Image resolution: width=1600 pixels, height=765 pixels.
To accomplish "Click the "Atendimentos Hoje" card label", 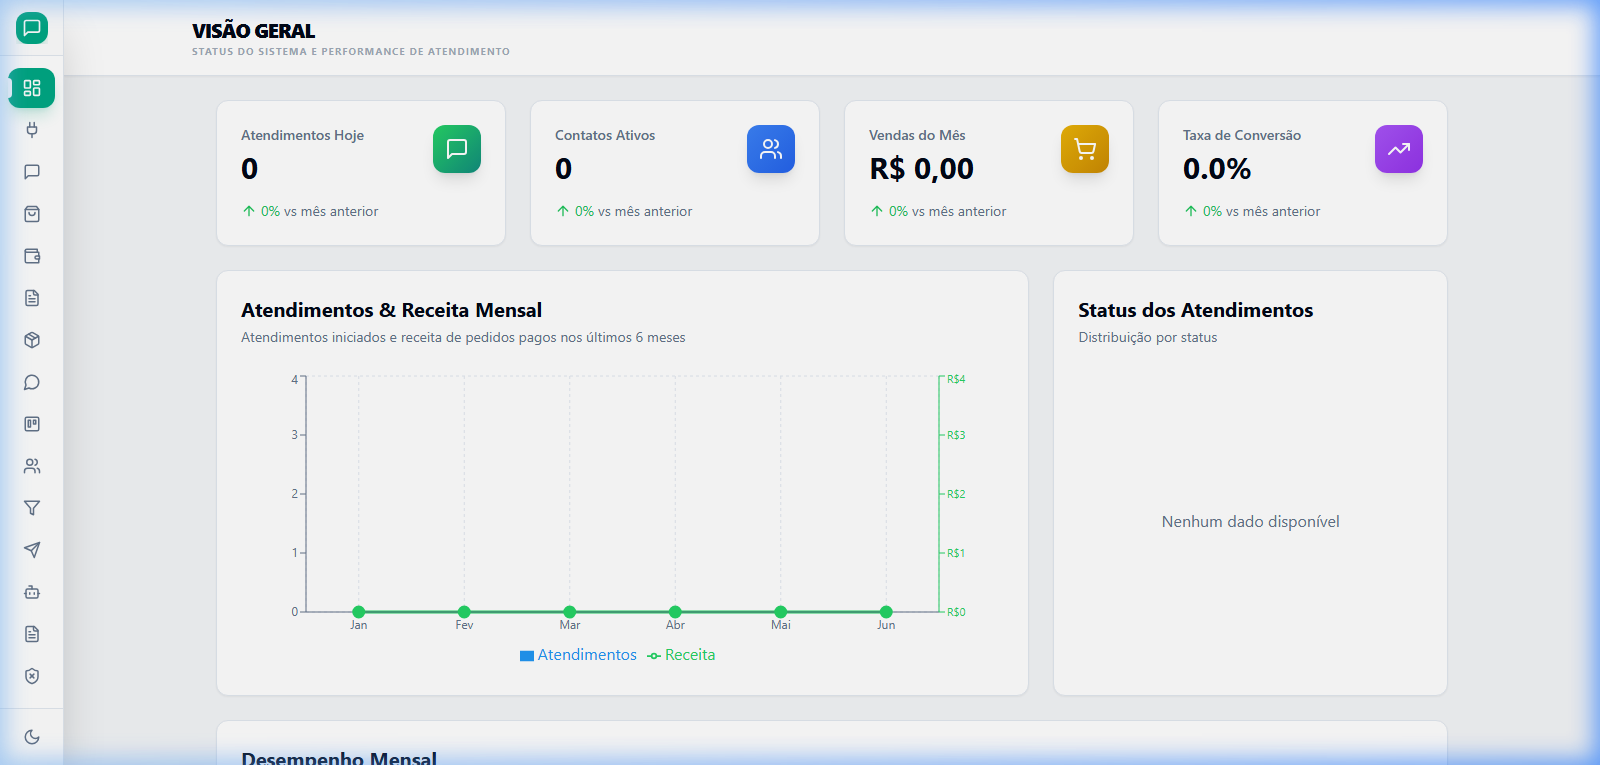I will pos(302,135).
